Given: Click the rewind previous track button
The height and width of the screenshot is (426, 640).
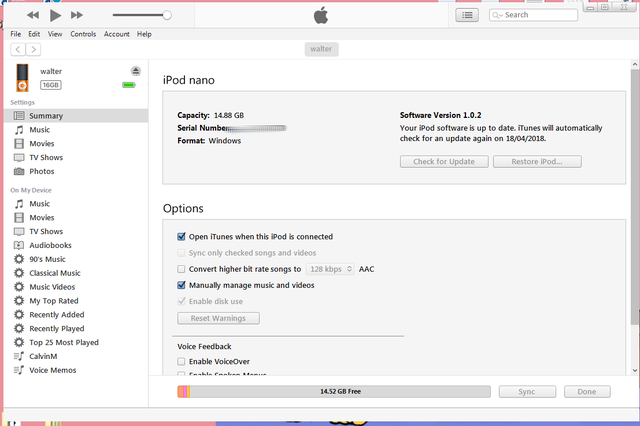Looking at the screenshot, I should [x=33, y=16].
